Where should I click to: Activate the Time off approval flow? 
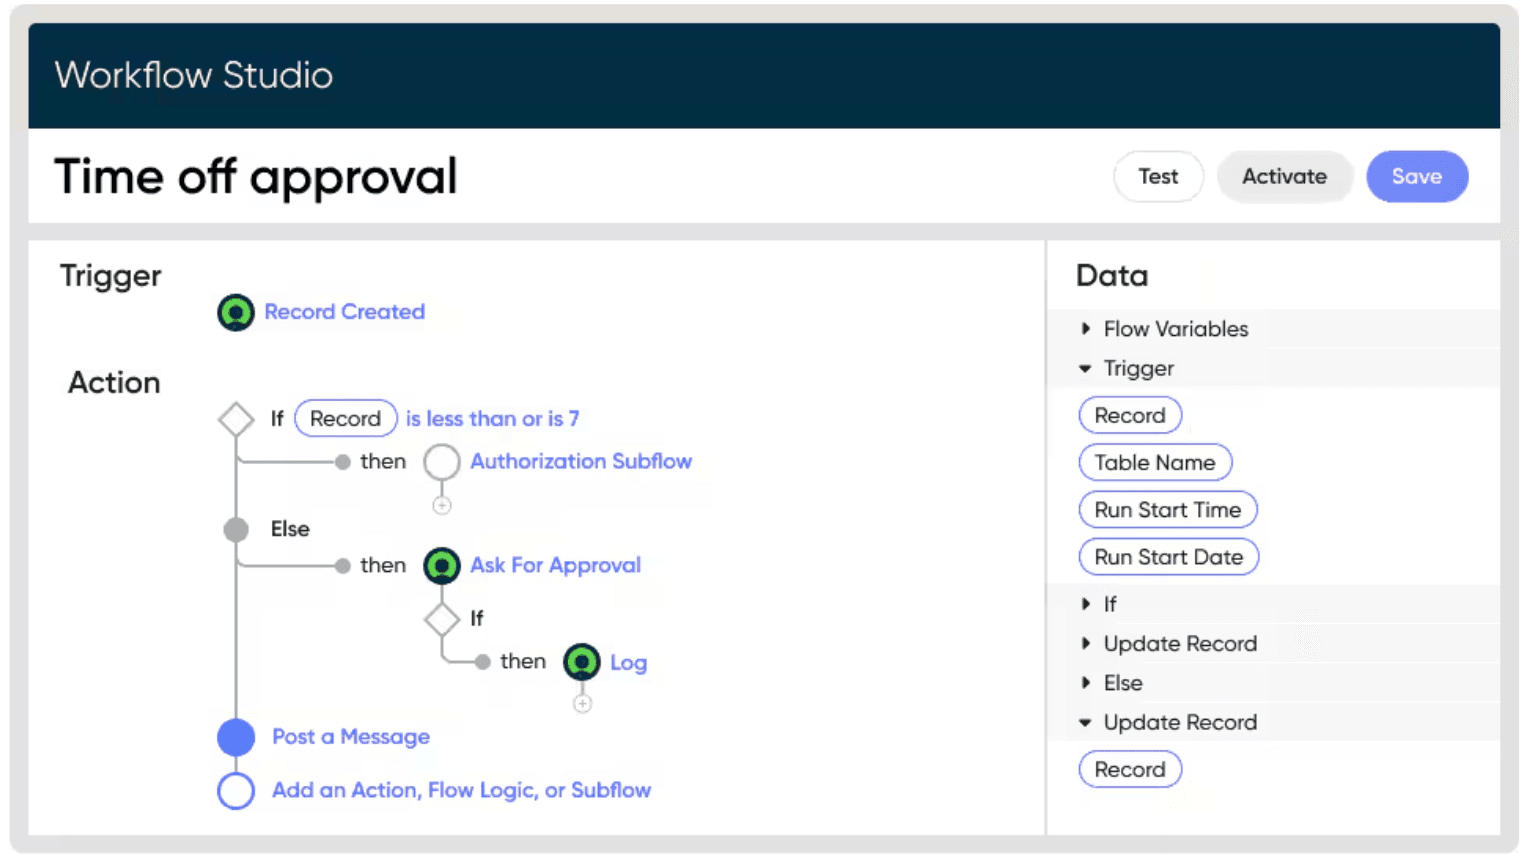[1284, 177]
